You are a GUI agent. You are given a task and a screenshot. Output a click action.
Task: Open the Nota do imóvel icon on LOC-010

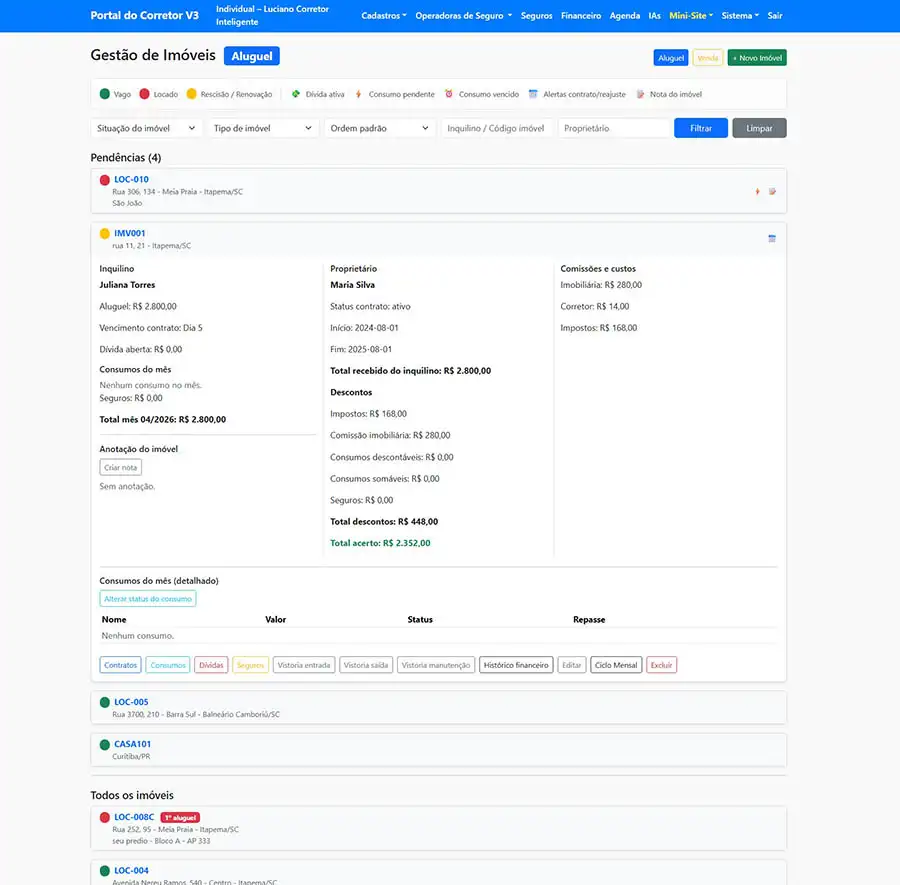click(x=771, y=191)
